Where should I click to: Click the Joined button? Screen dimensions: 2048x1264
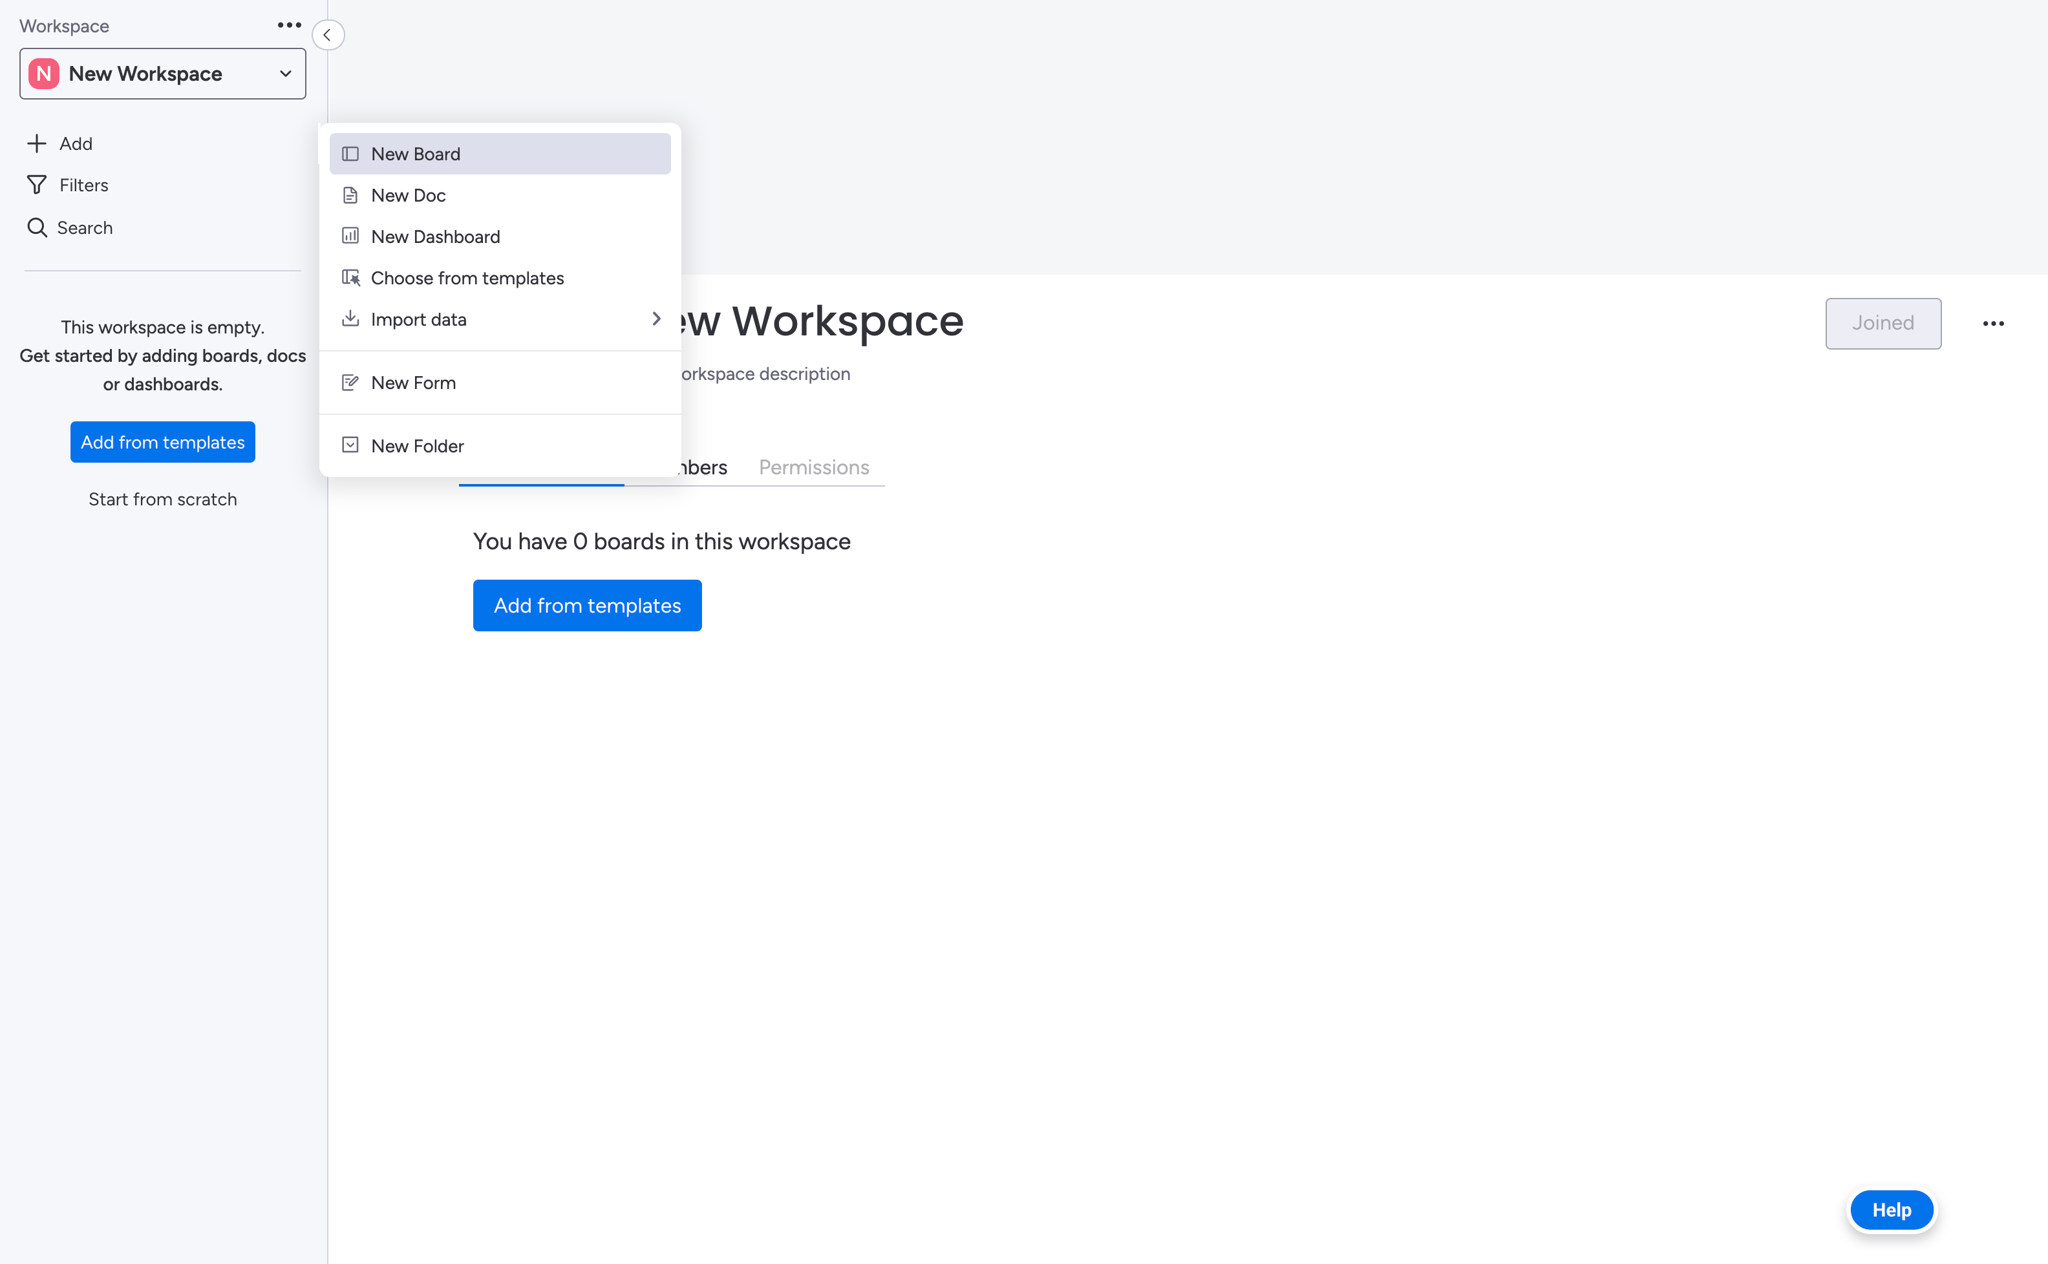coord(1882,323)
